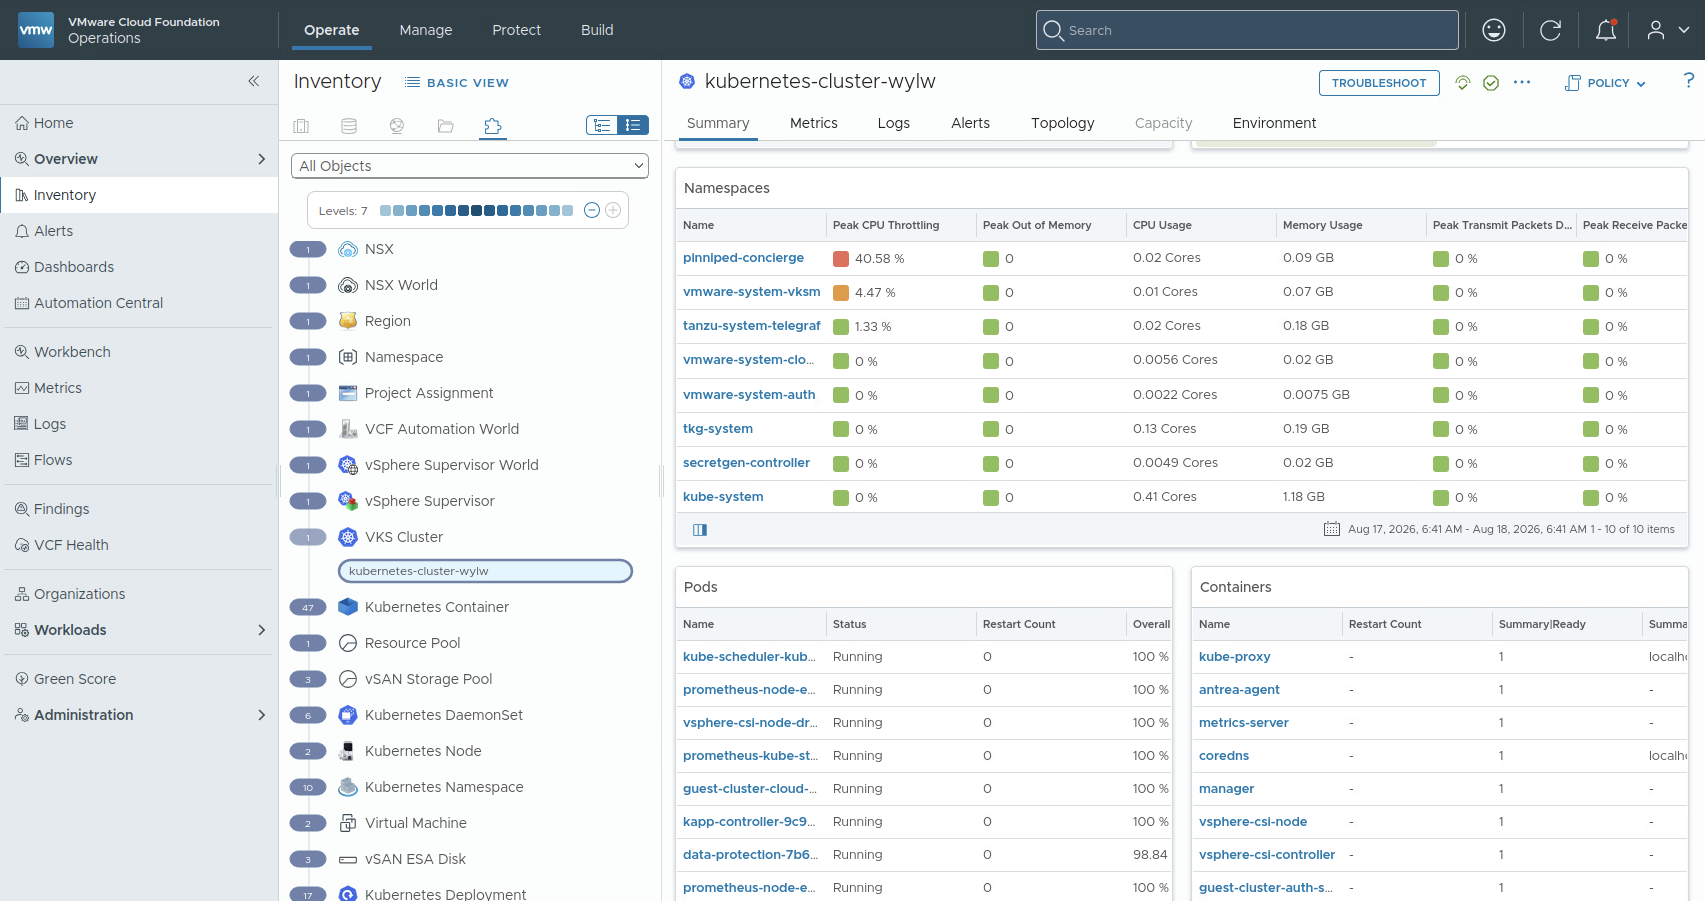Click the Kubernetes Container cube icon
This screenshot has width=1705, height=901.
click(348, 607)
